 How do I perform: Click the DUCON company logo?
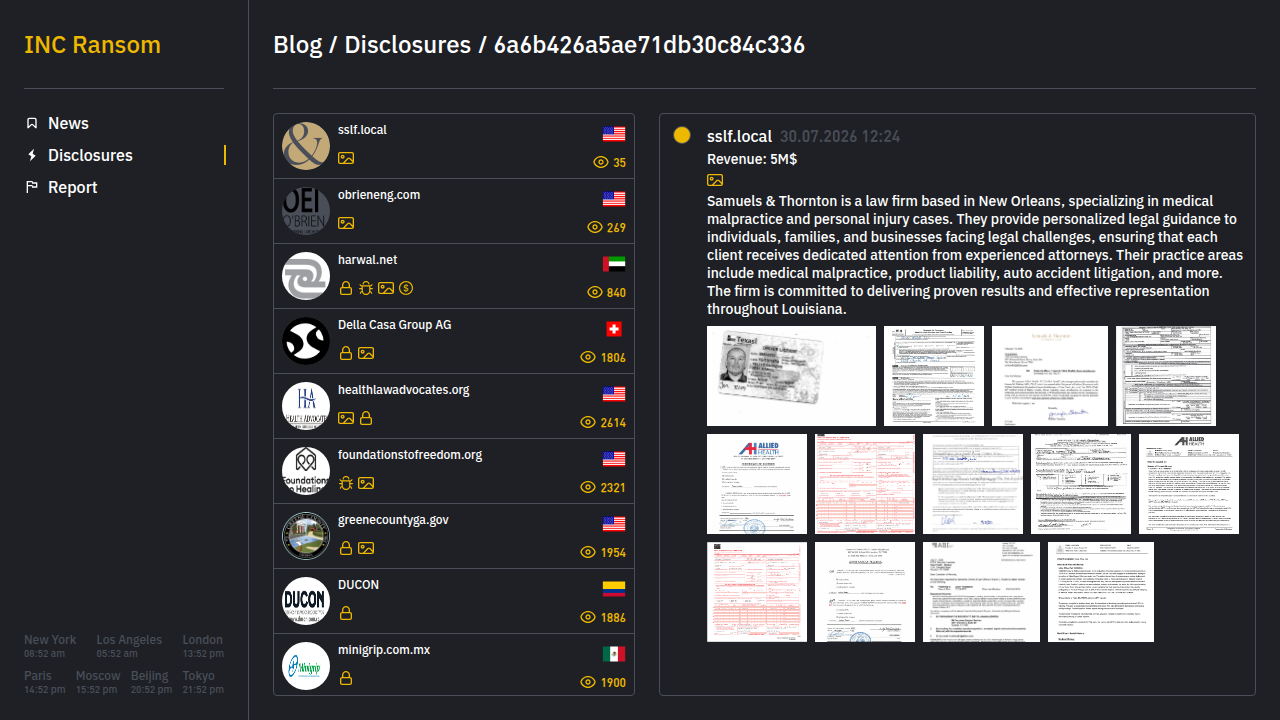coord(306,601)
